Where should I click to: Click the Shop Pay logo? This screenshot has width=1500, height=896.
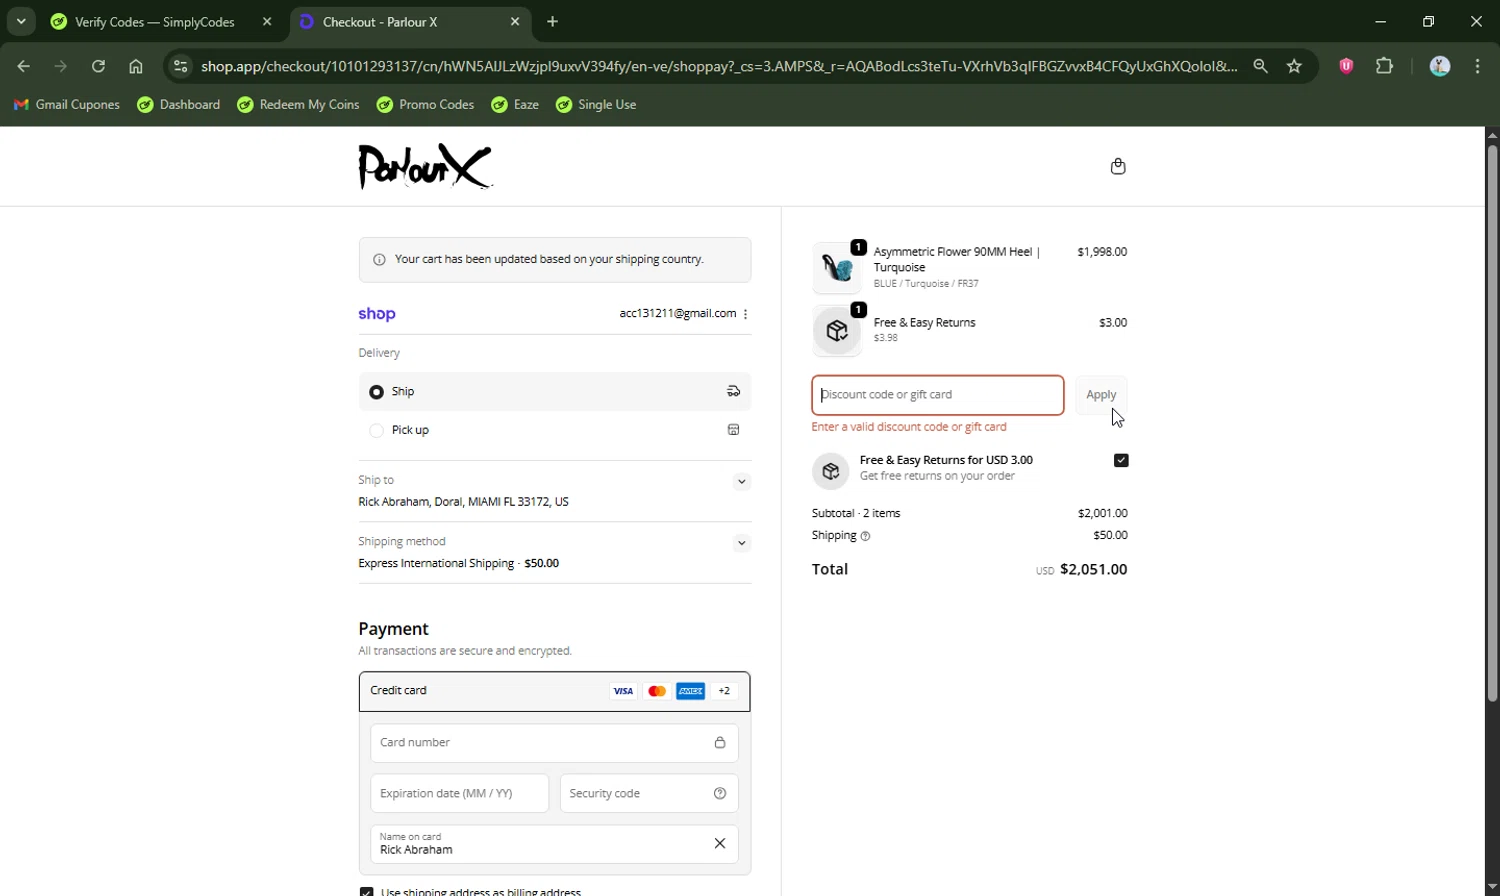(377, 314)
